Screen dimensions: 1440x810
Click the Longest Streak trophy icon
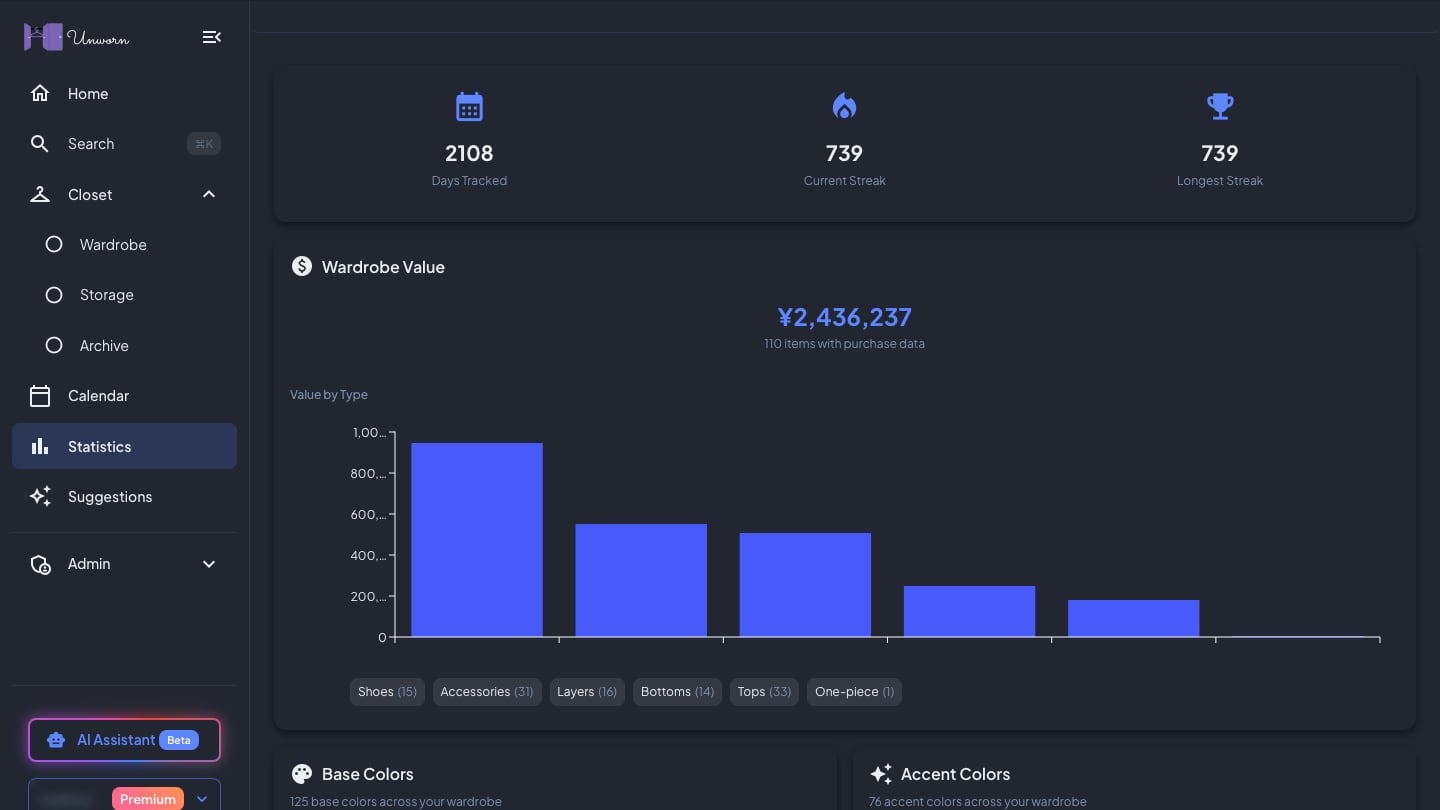tap(1220, 106)
